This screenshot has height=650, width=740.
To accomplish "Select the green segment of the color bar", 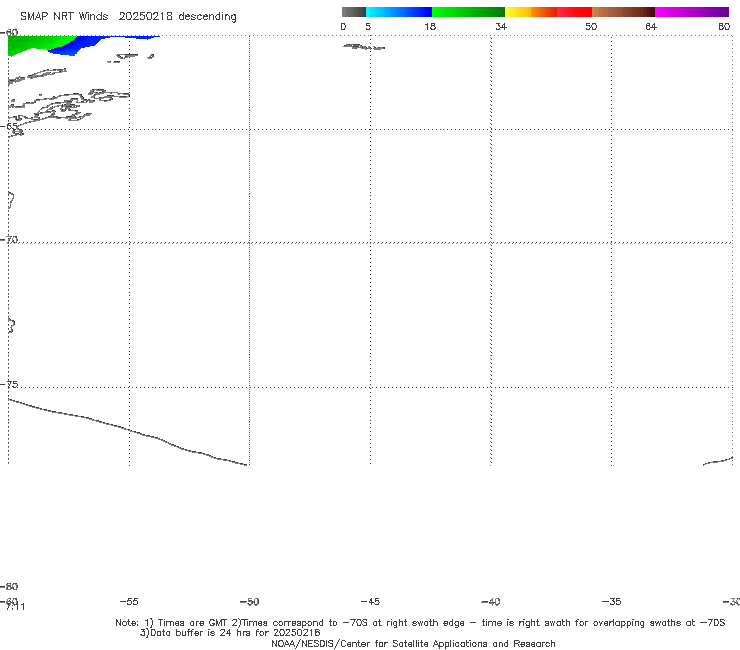I will 468,12.
